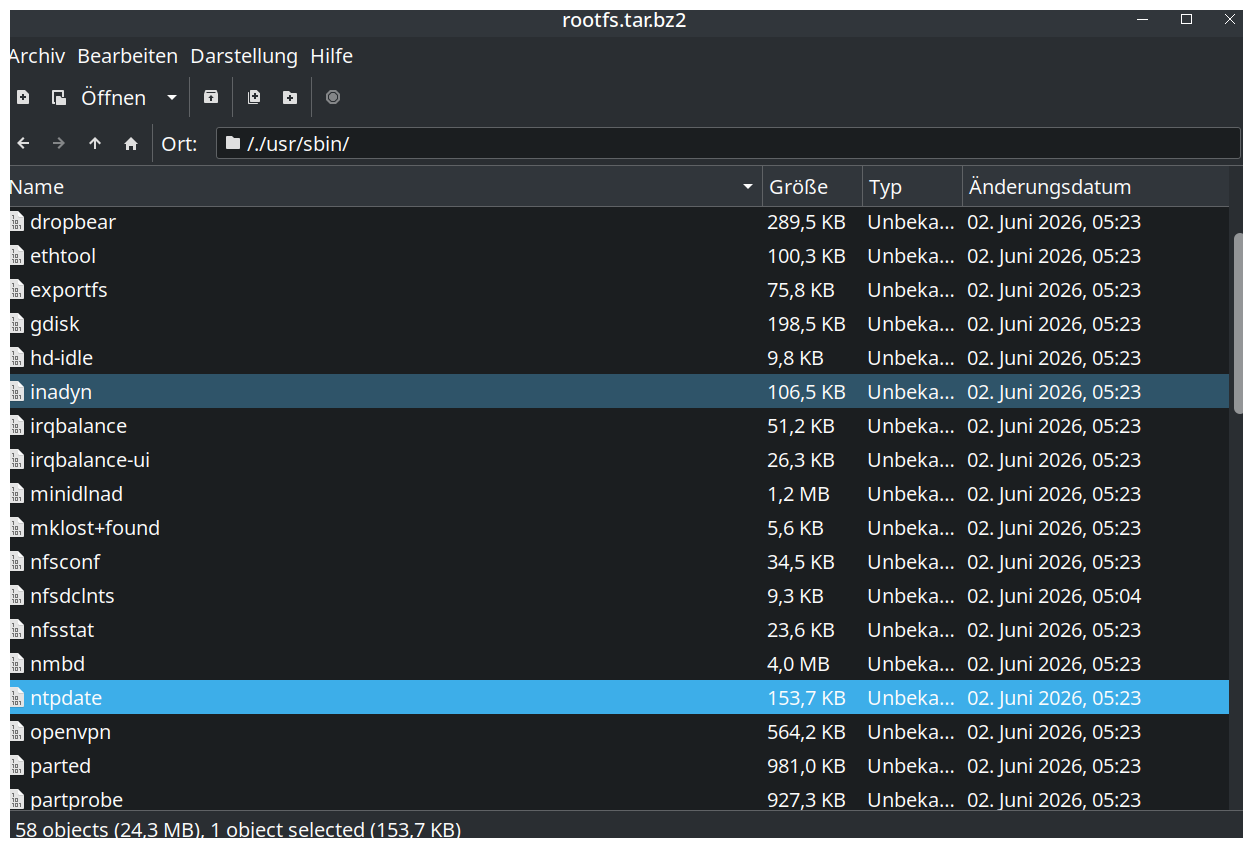
Task: Click the 4,0 MB size cell
Action: 798,664
